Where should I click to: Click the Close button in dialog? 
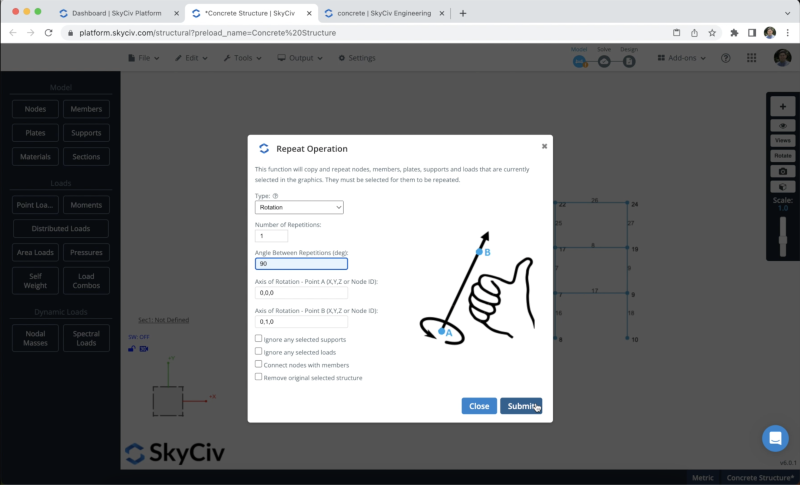coord(479,406)
